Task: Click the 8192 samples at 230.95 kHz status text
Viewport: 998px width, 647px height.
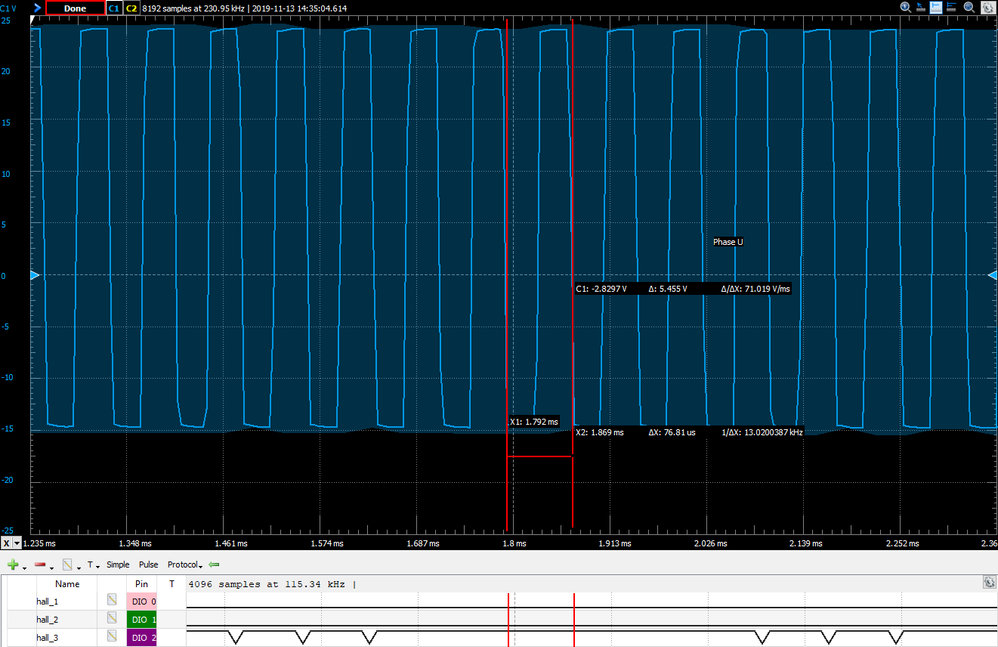Action: pyautogui.click(x=193, y=8)
